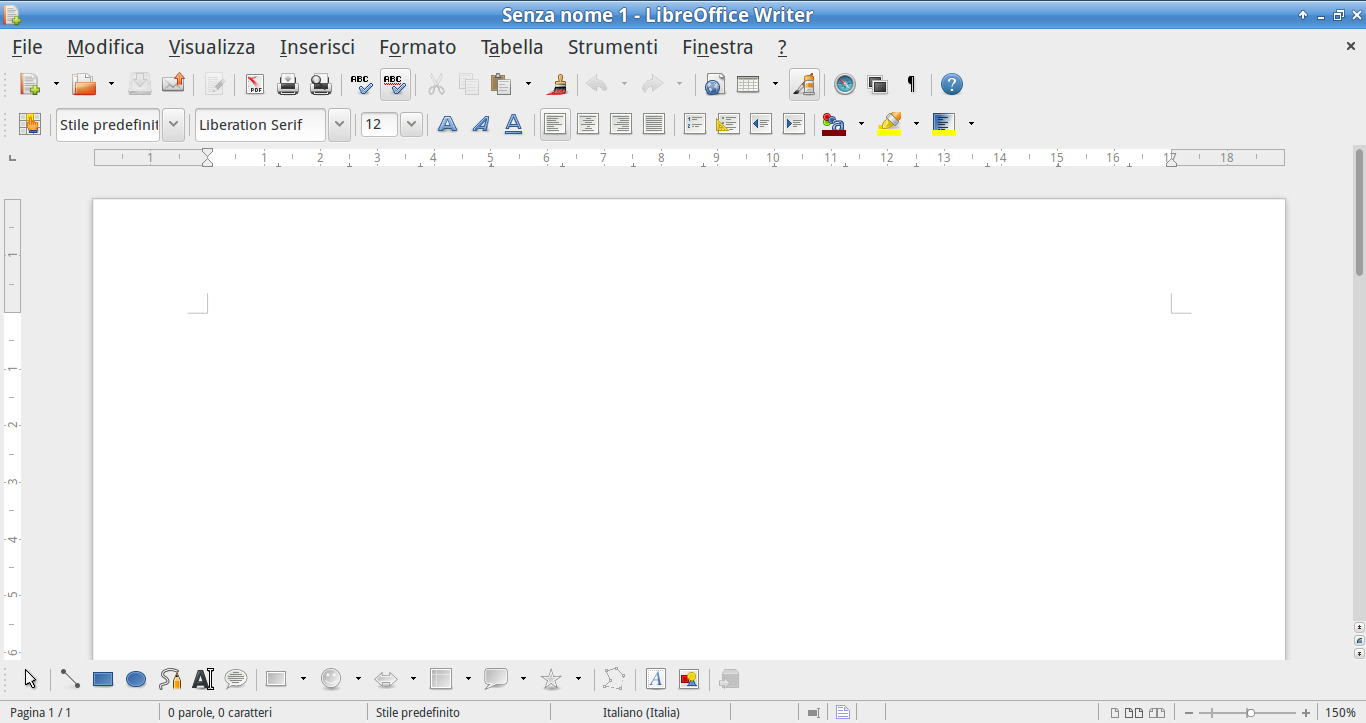
Task: Expand the Paste options dropdown arrow
Action: click(x=528, y=85)
